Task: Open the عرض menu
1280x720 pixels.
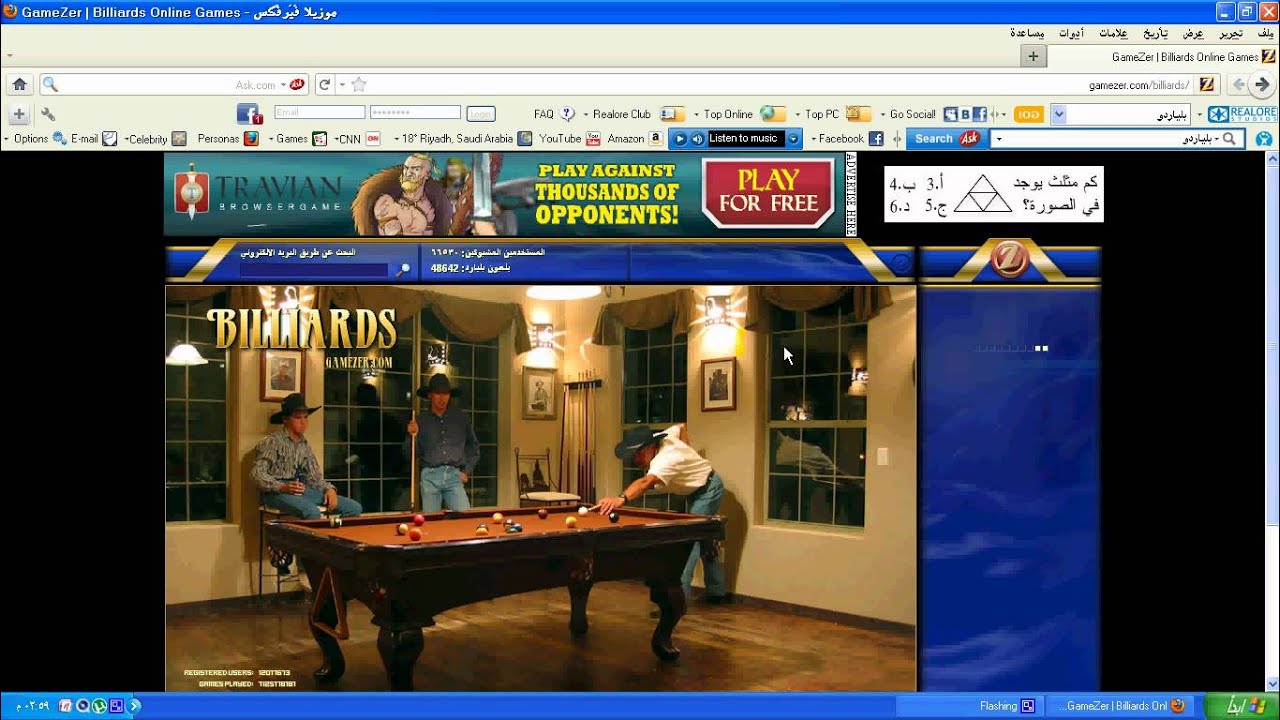Action: point(1193,33)
